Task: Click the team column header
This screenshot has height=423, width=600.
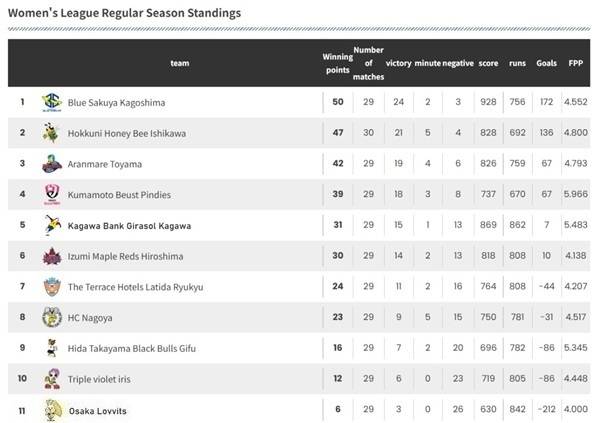Action: tap(180, 63)
